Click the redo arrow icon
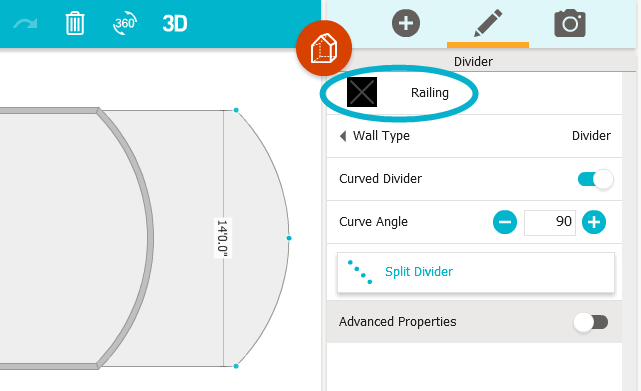The width and height of the screenshot is (641, 391). [25, 24]
